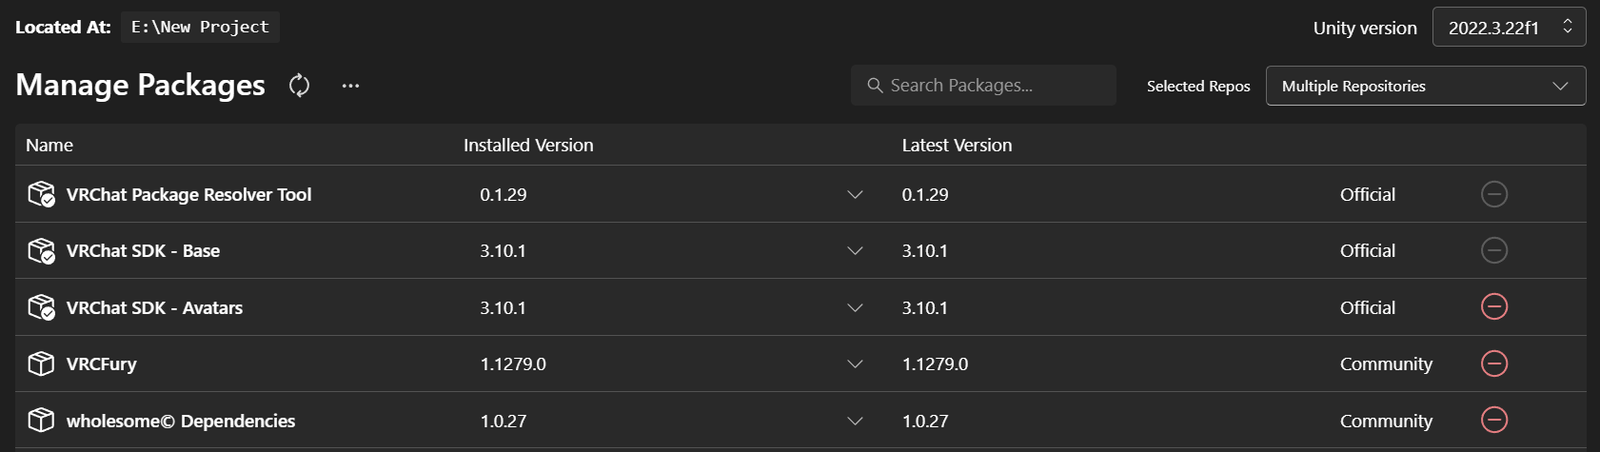Click the Installed Version column header

(528, 145)
